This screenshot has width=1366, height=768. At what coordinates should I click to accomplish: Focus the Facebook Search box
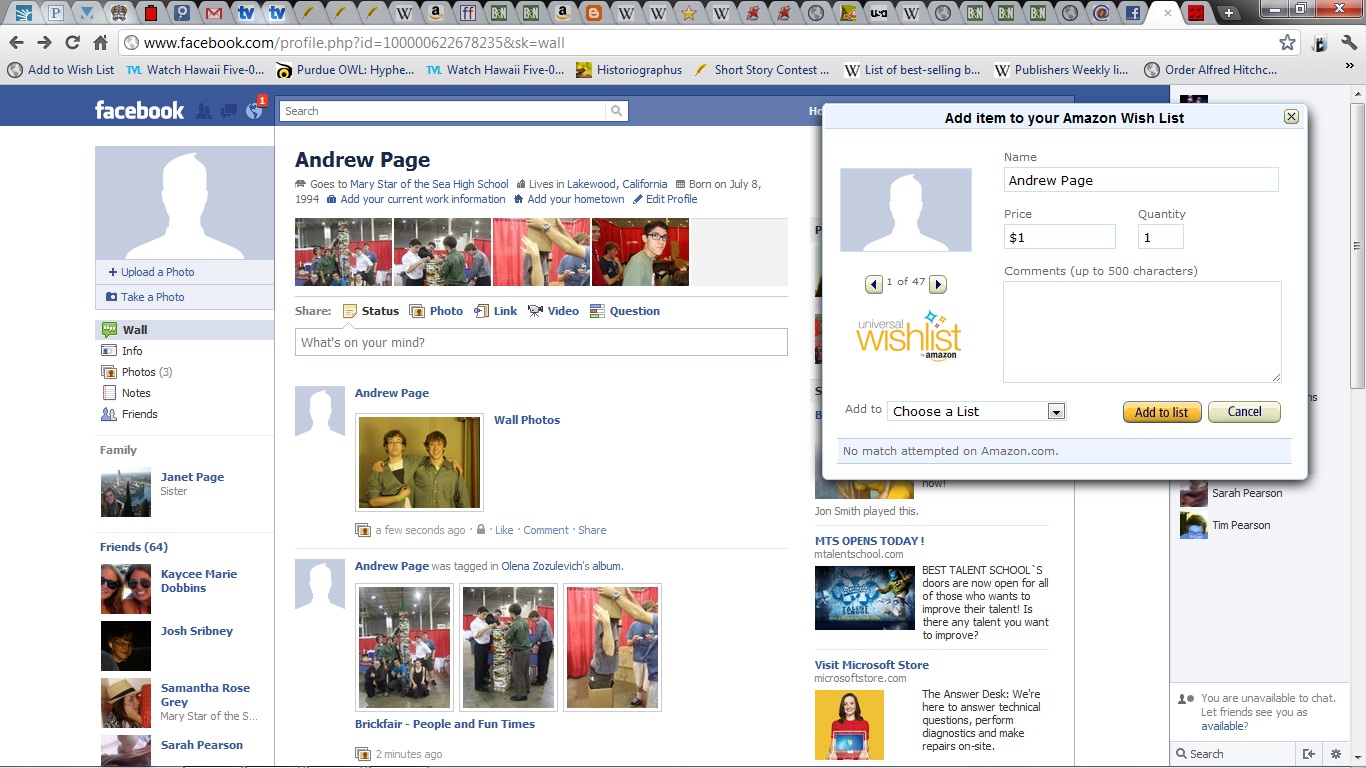[x=443, y=111]
